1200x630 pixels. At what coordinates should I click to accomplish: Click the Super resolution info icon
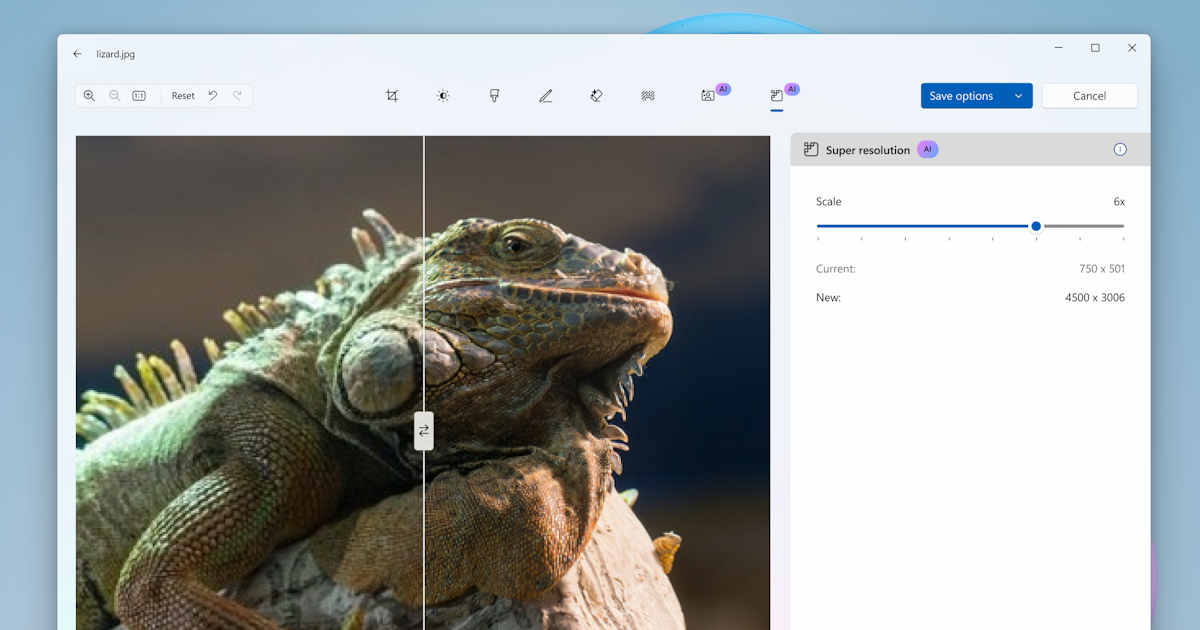[1119, 149]
